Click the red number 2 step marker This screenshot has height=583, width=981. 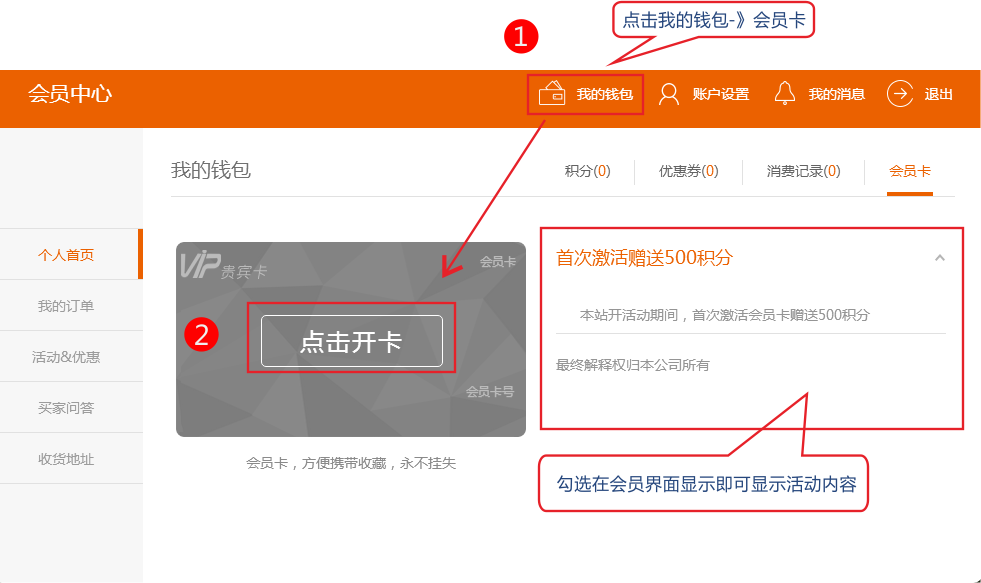201,335
